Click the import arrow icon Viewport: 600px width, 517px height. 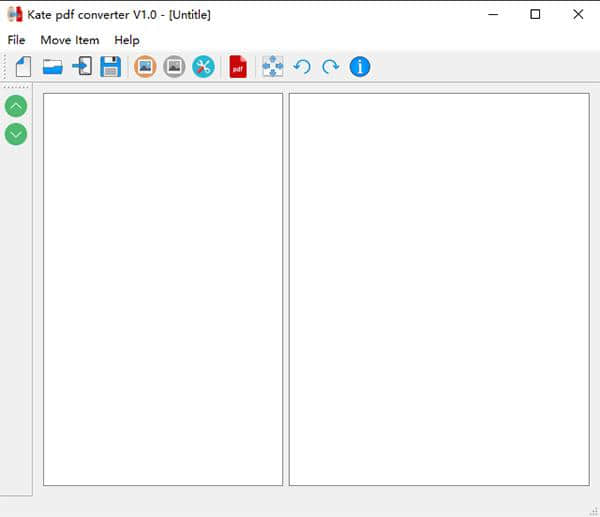(82, 67)
